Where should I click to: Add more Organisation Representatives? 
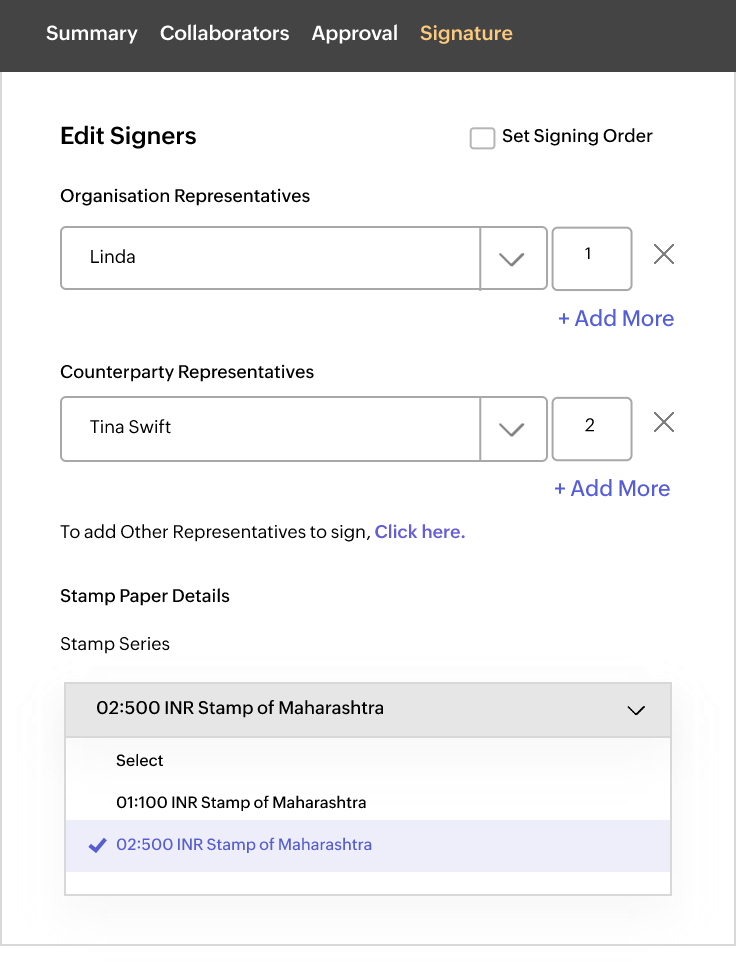click(x=616, y=319)
